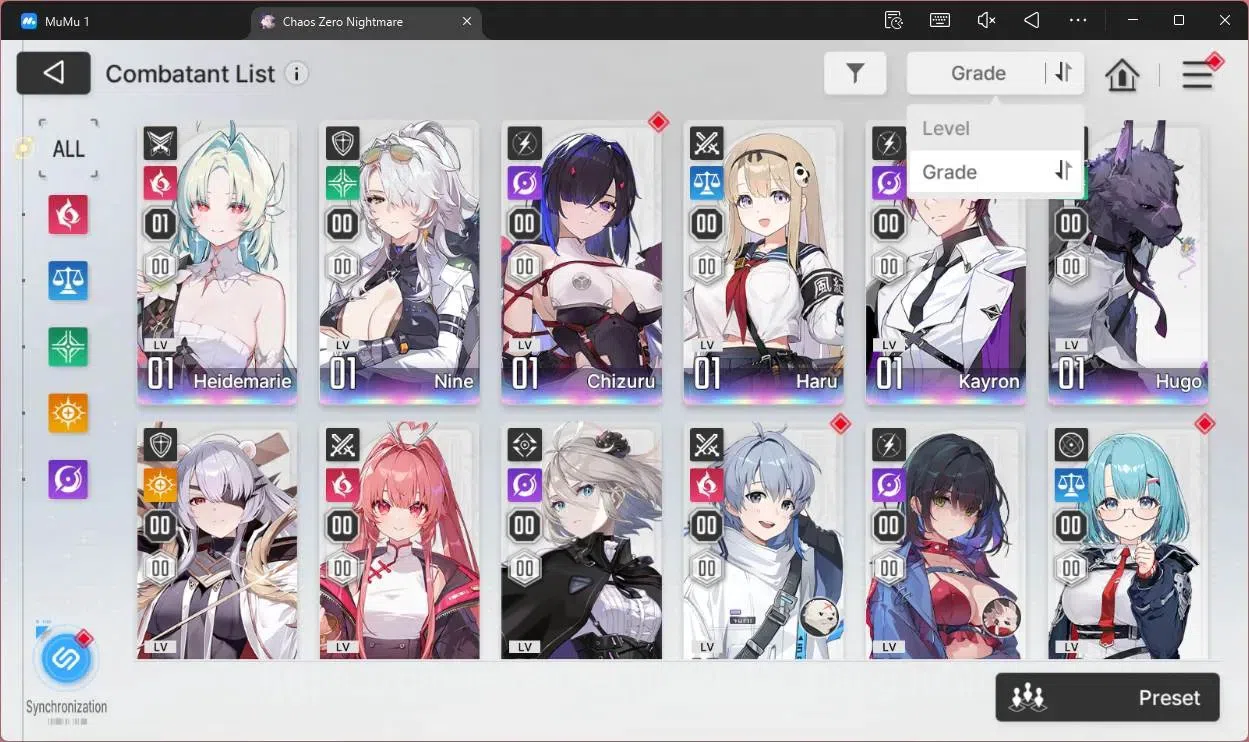Select the black-haired red-bikini combatant card
This screenshot has width=1249, height=742.
946,541
